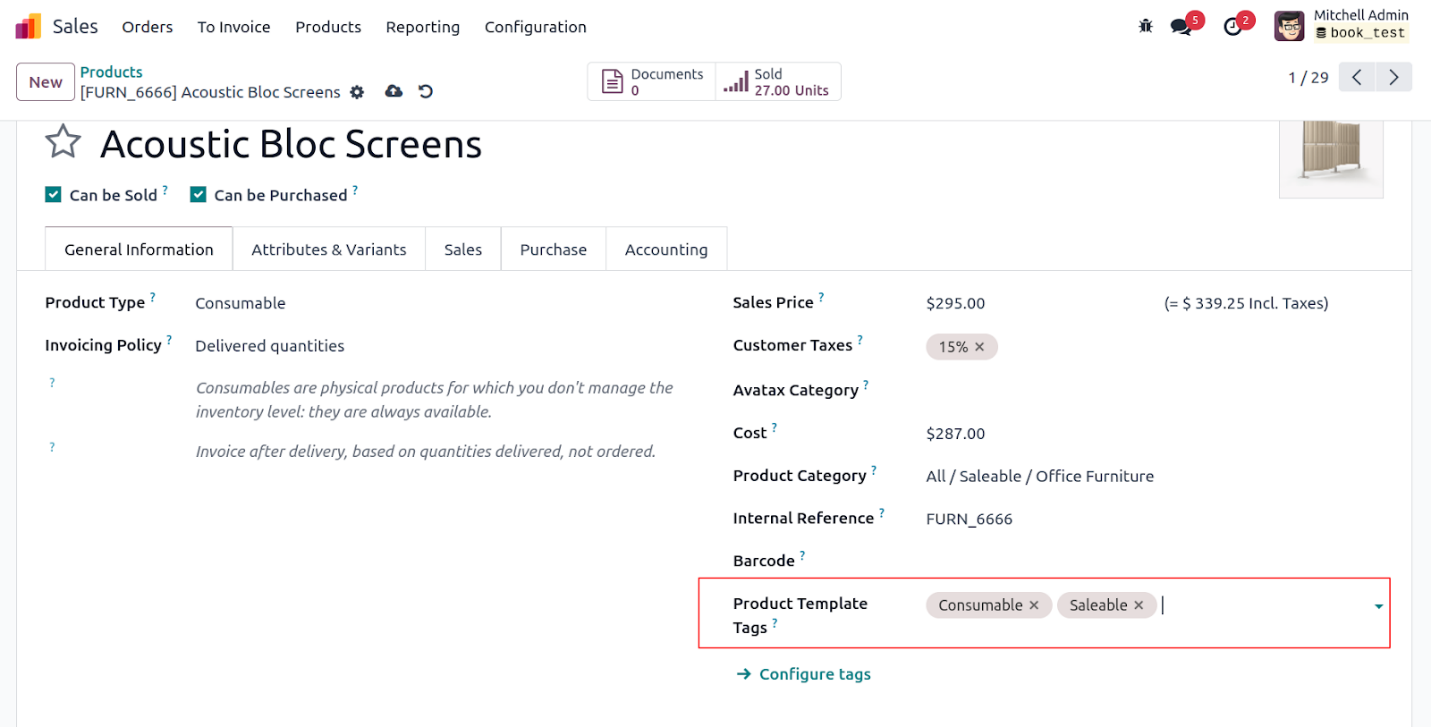This screenshot has height=727, width=1431.
Task: Toggle the Can be Sold checkbox
Action: pyautogui.click(x=54, y=195)
